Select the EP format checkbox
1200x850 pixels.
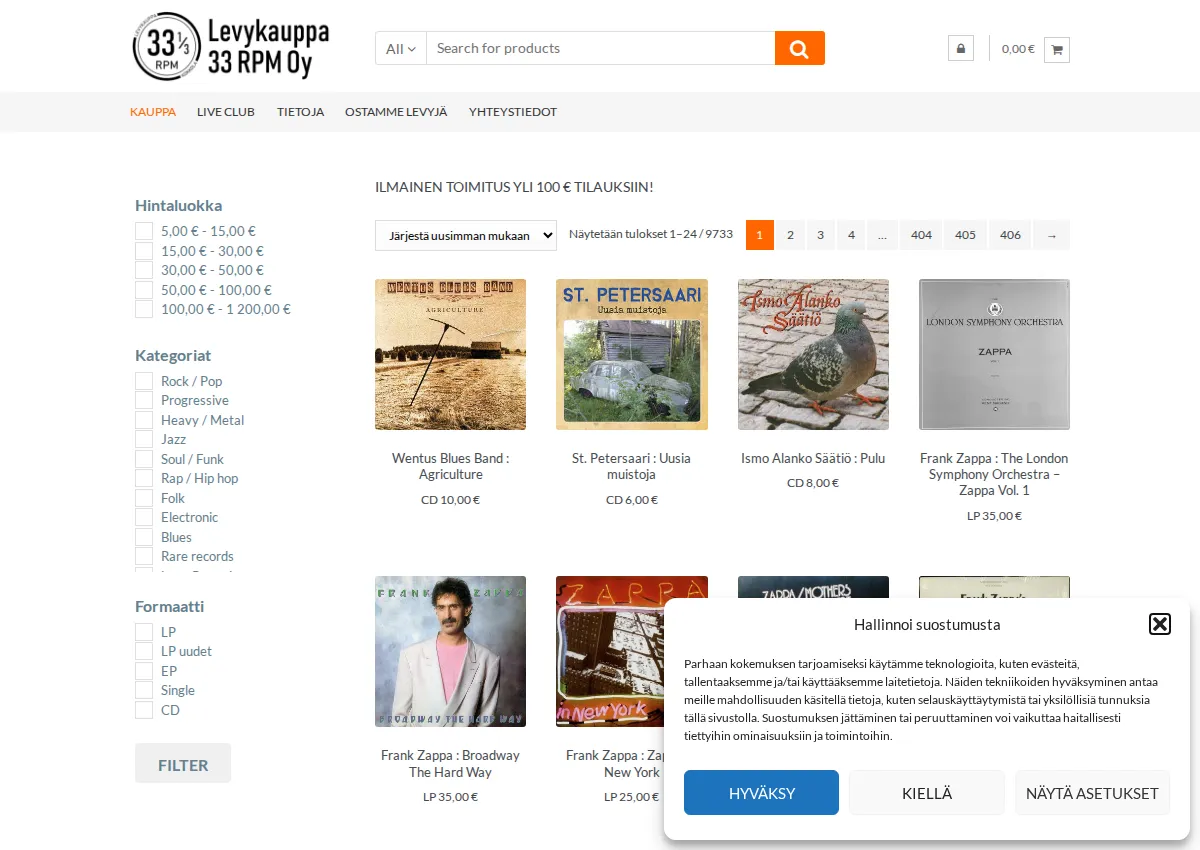coord(144,671)
